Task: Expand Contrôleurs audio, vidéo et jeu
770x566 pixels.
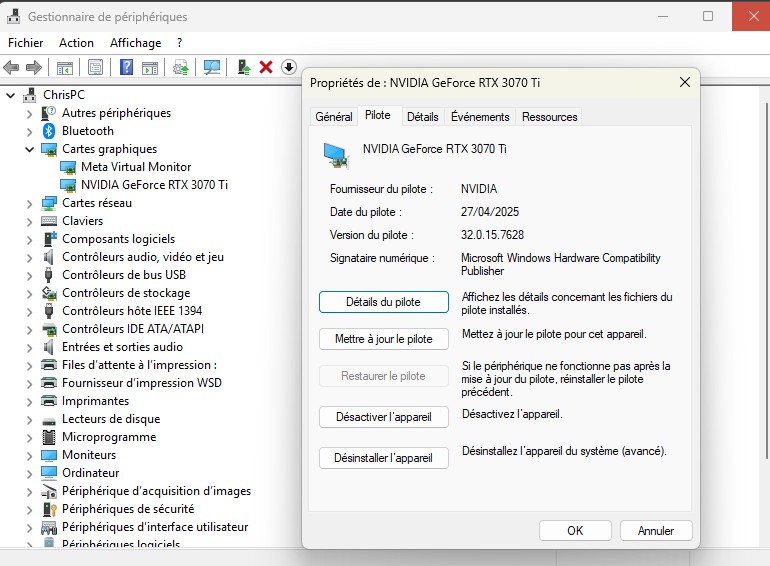Action: pyautogui.click(x=29, y=258)
